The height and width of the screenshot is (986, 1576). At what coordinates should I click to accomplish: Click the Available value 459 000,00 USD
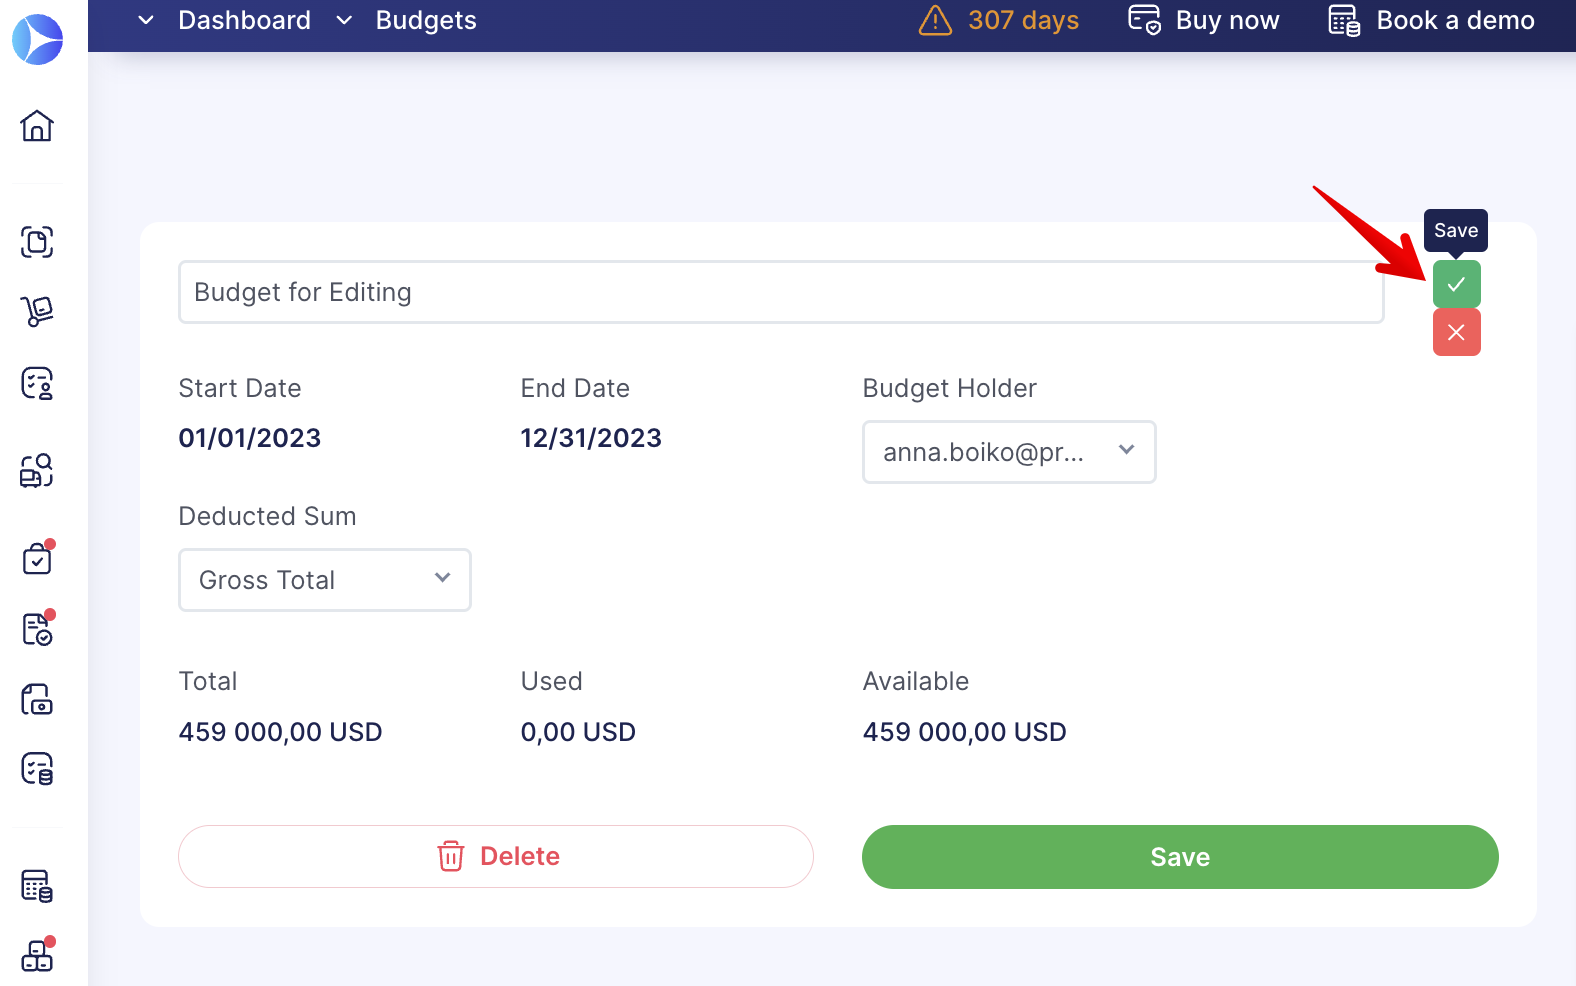coord(964,732)
